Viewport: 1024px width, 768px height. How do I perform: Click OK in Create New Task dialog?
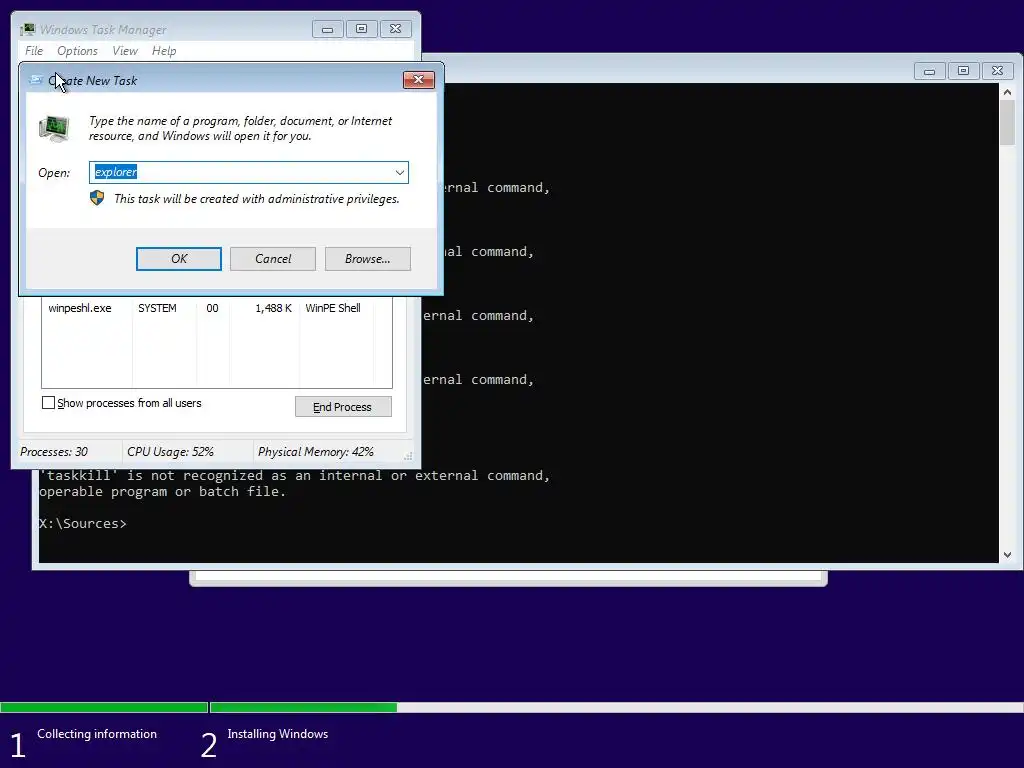178,259
